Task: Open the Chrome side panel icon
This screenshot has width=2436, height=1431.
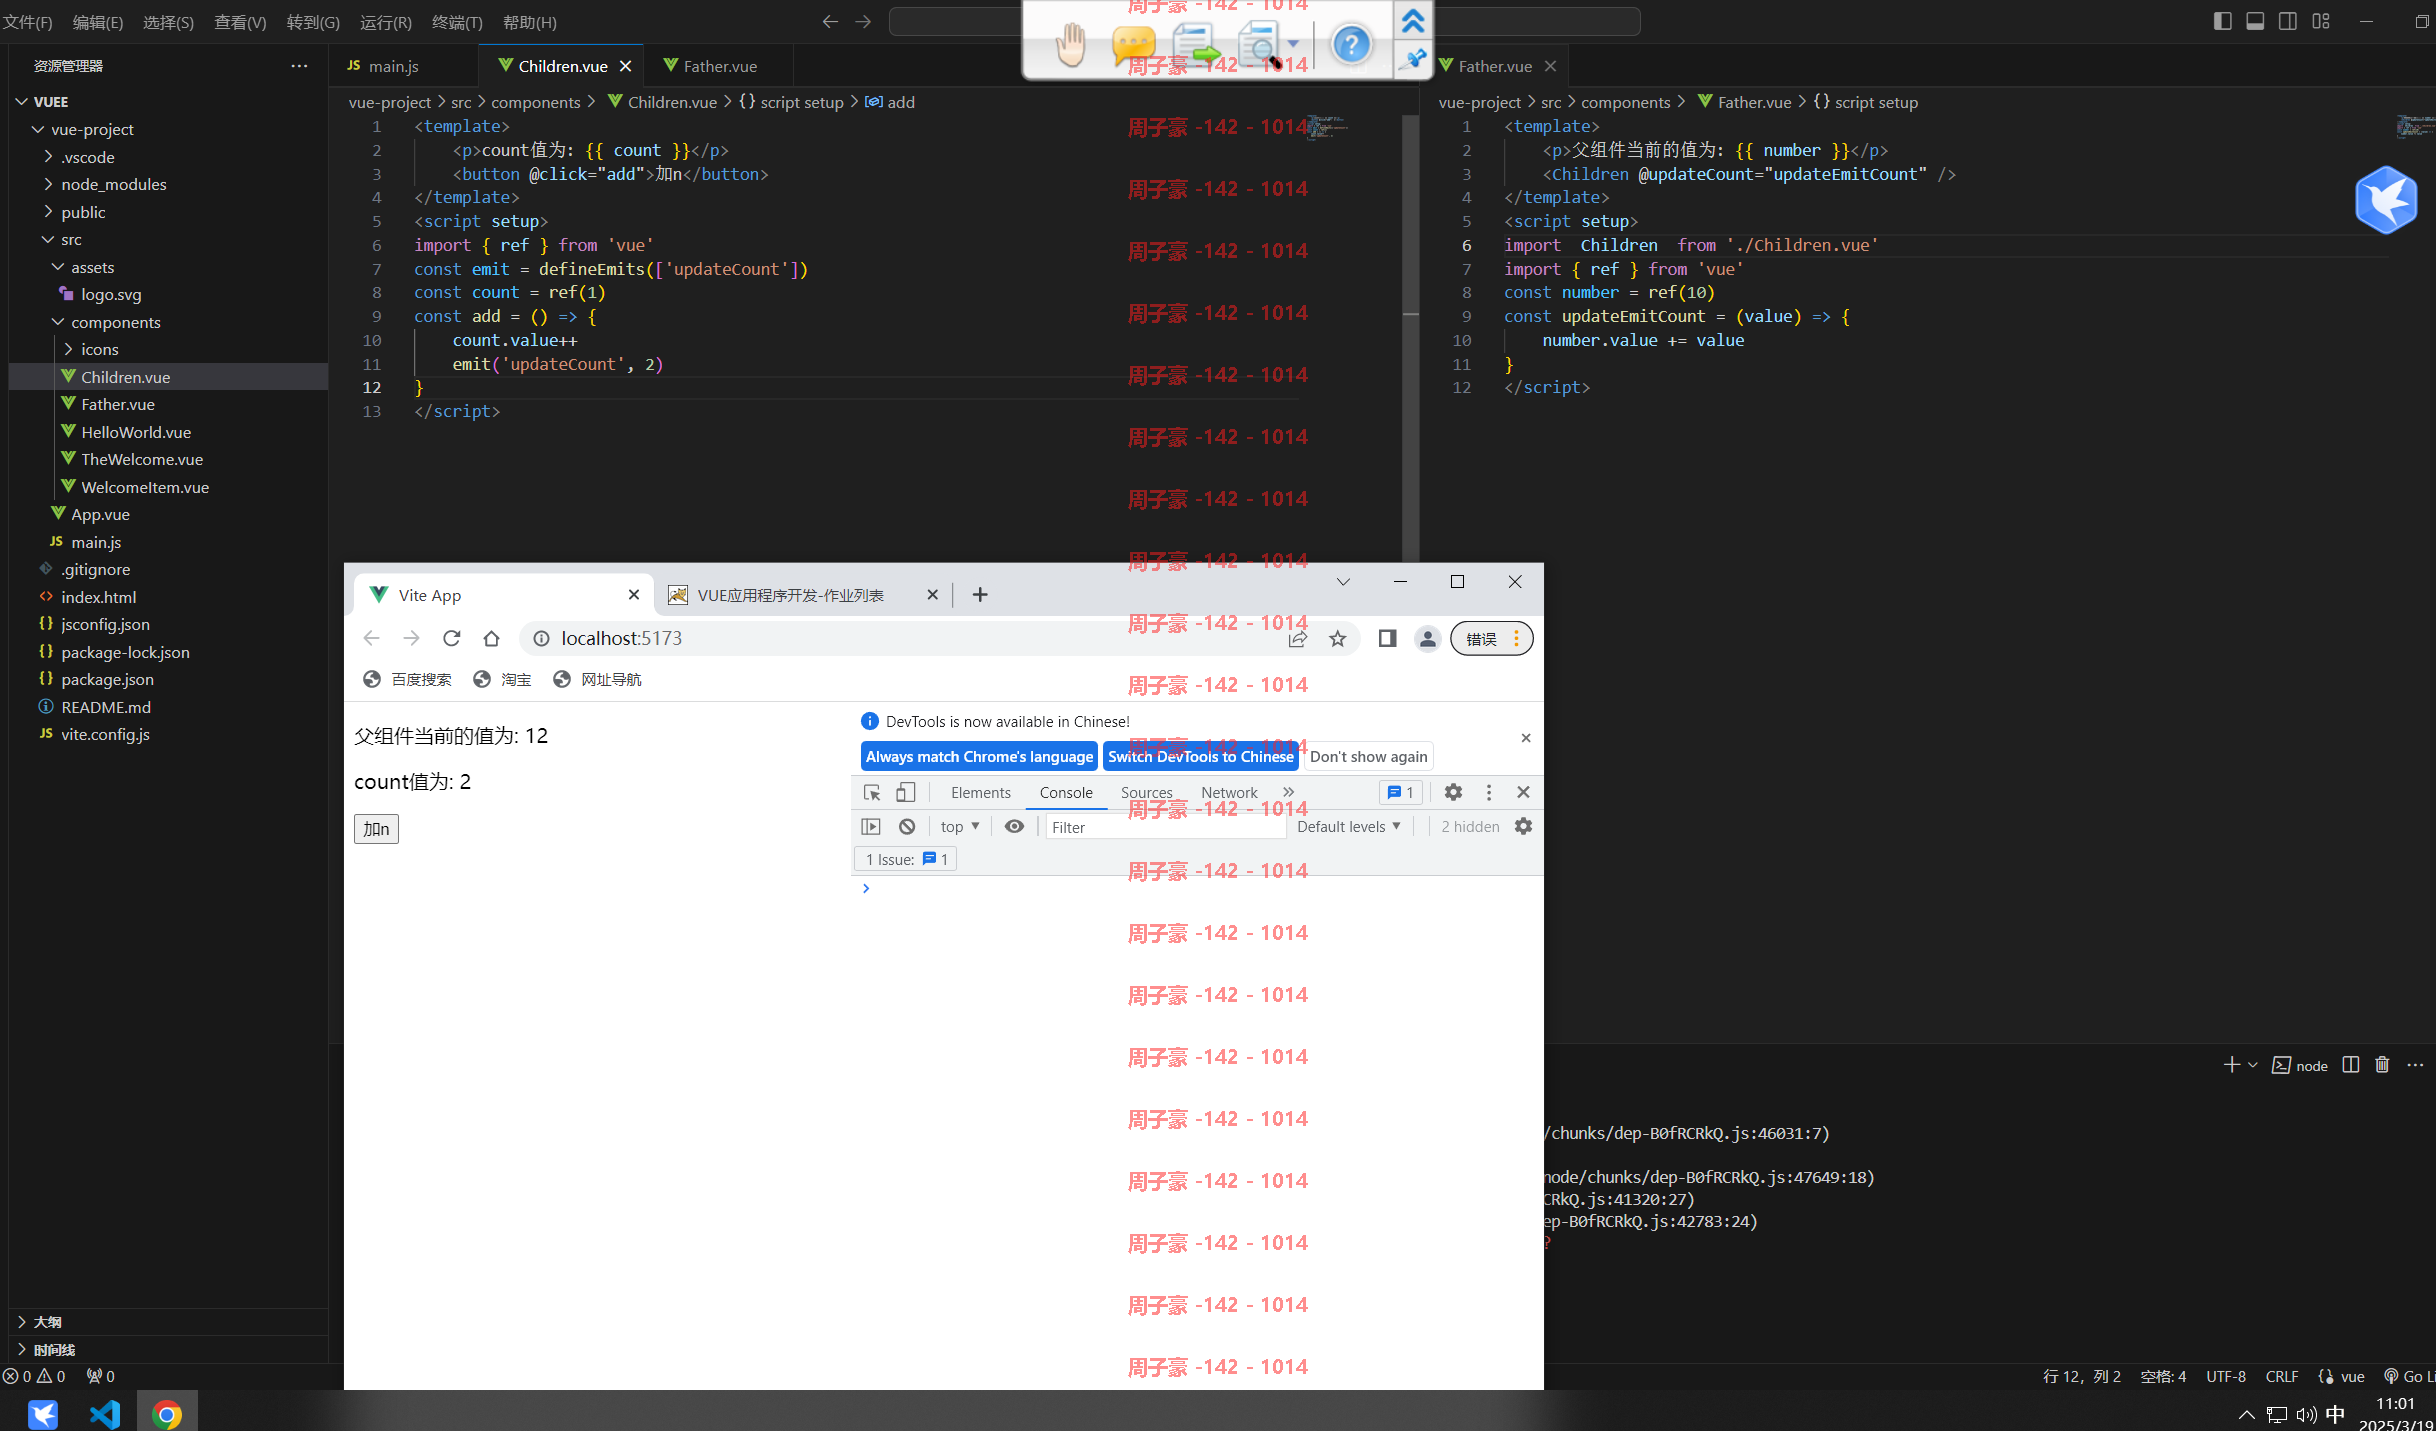Action: coord(1387,639)
